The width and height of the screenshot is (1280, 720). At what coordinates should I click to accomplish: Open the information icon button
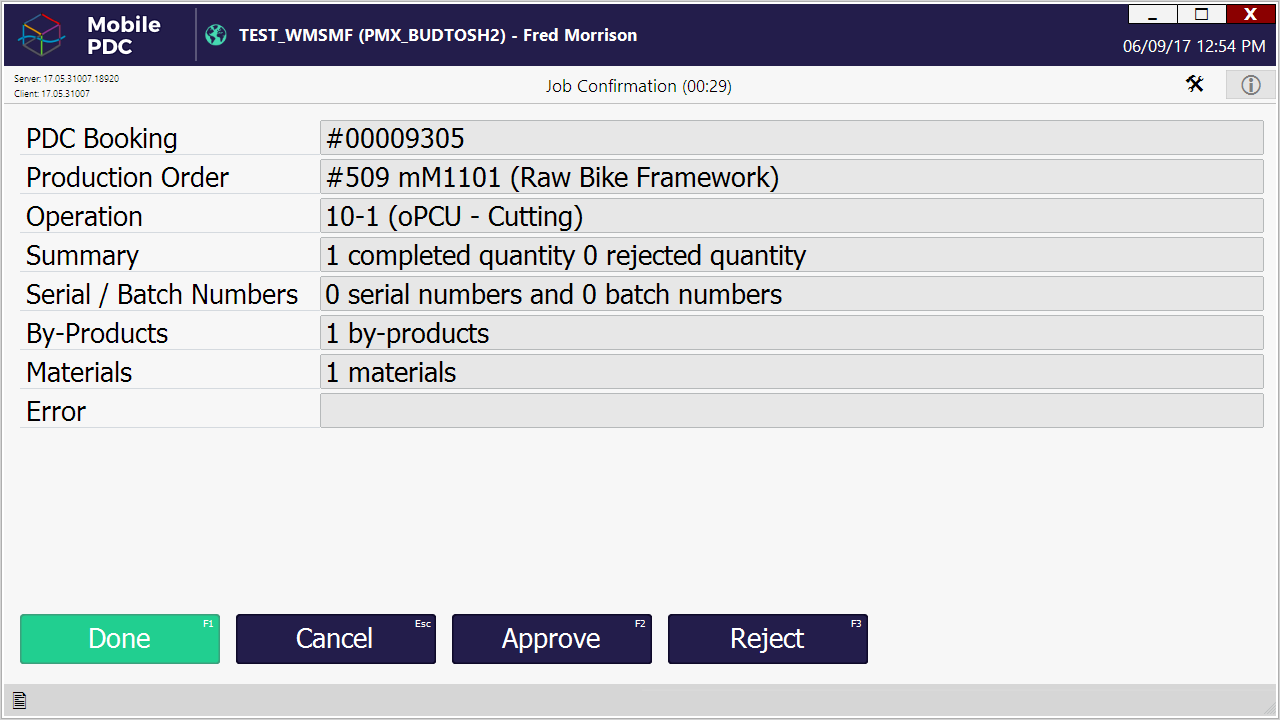1251,85
